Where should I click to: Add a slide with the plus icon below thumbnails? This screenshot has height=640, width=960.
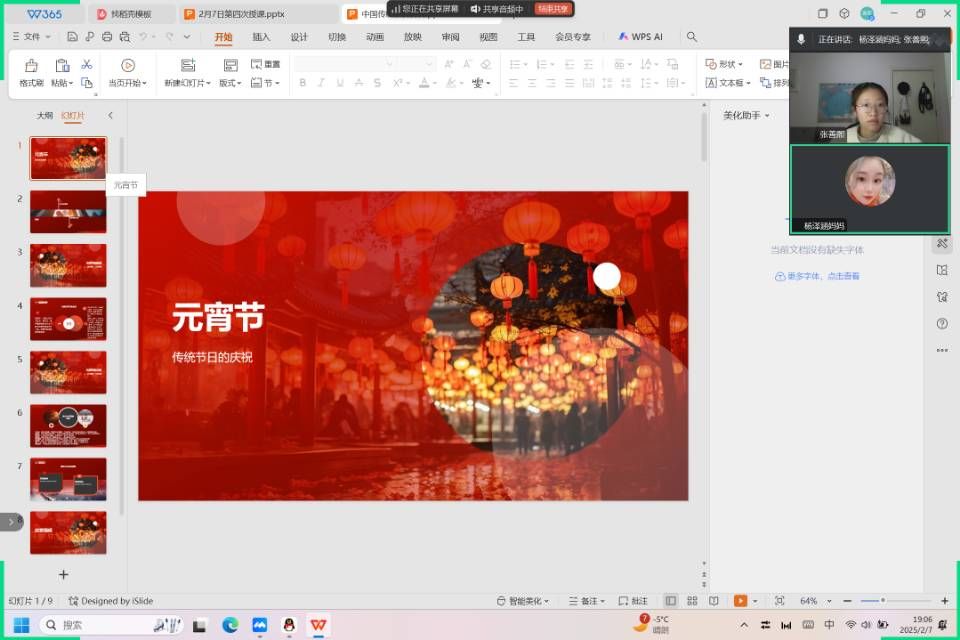point(63,574)
